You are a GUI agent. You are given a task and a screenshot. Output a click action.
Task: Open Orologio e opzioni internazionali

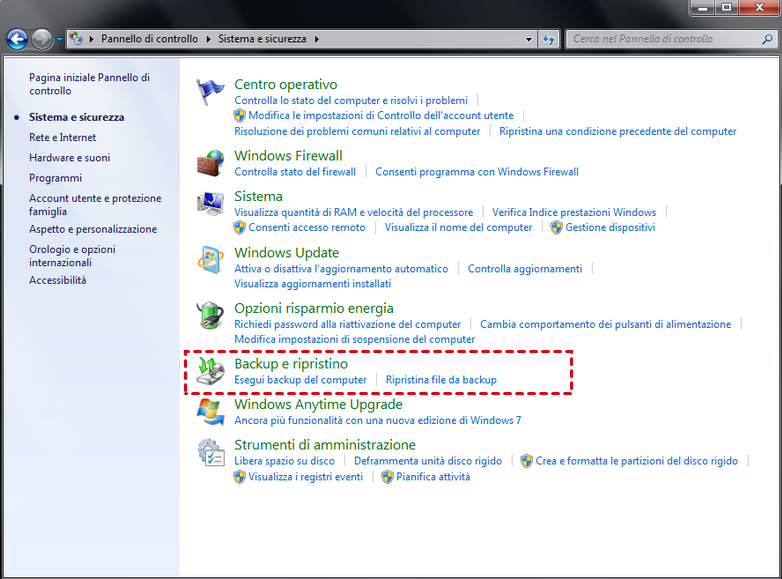coord(72,256)
